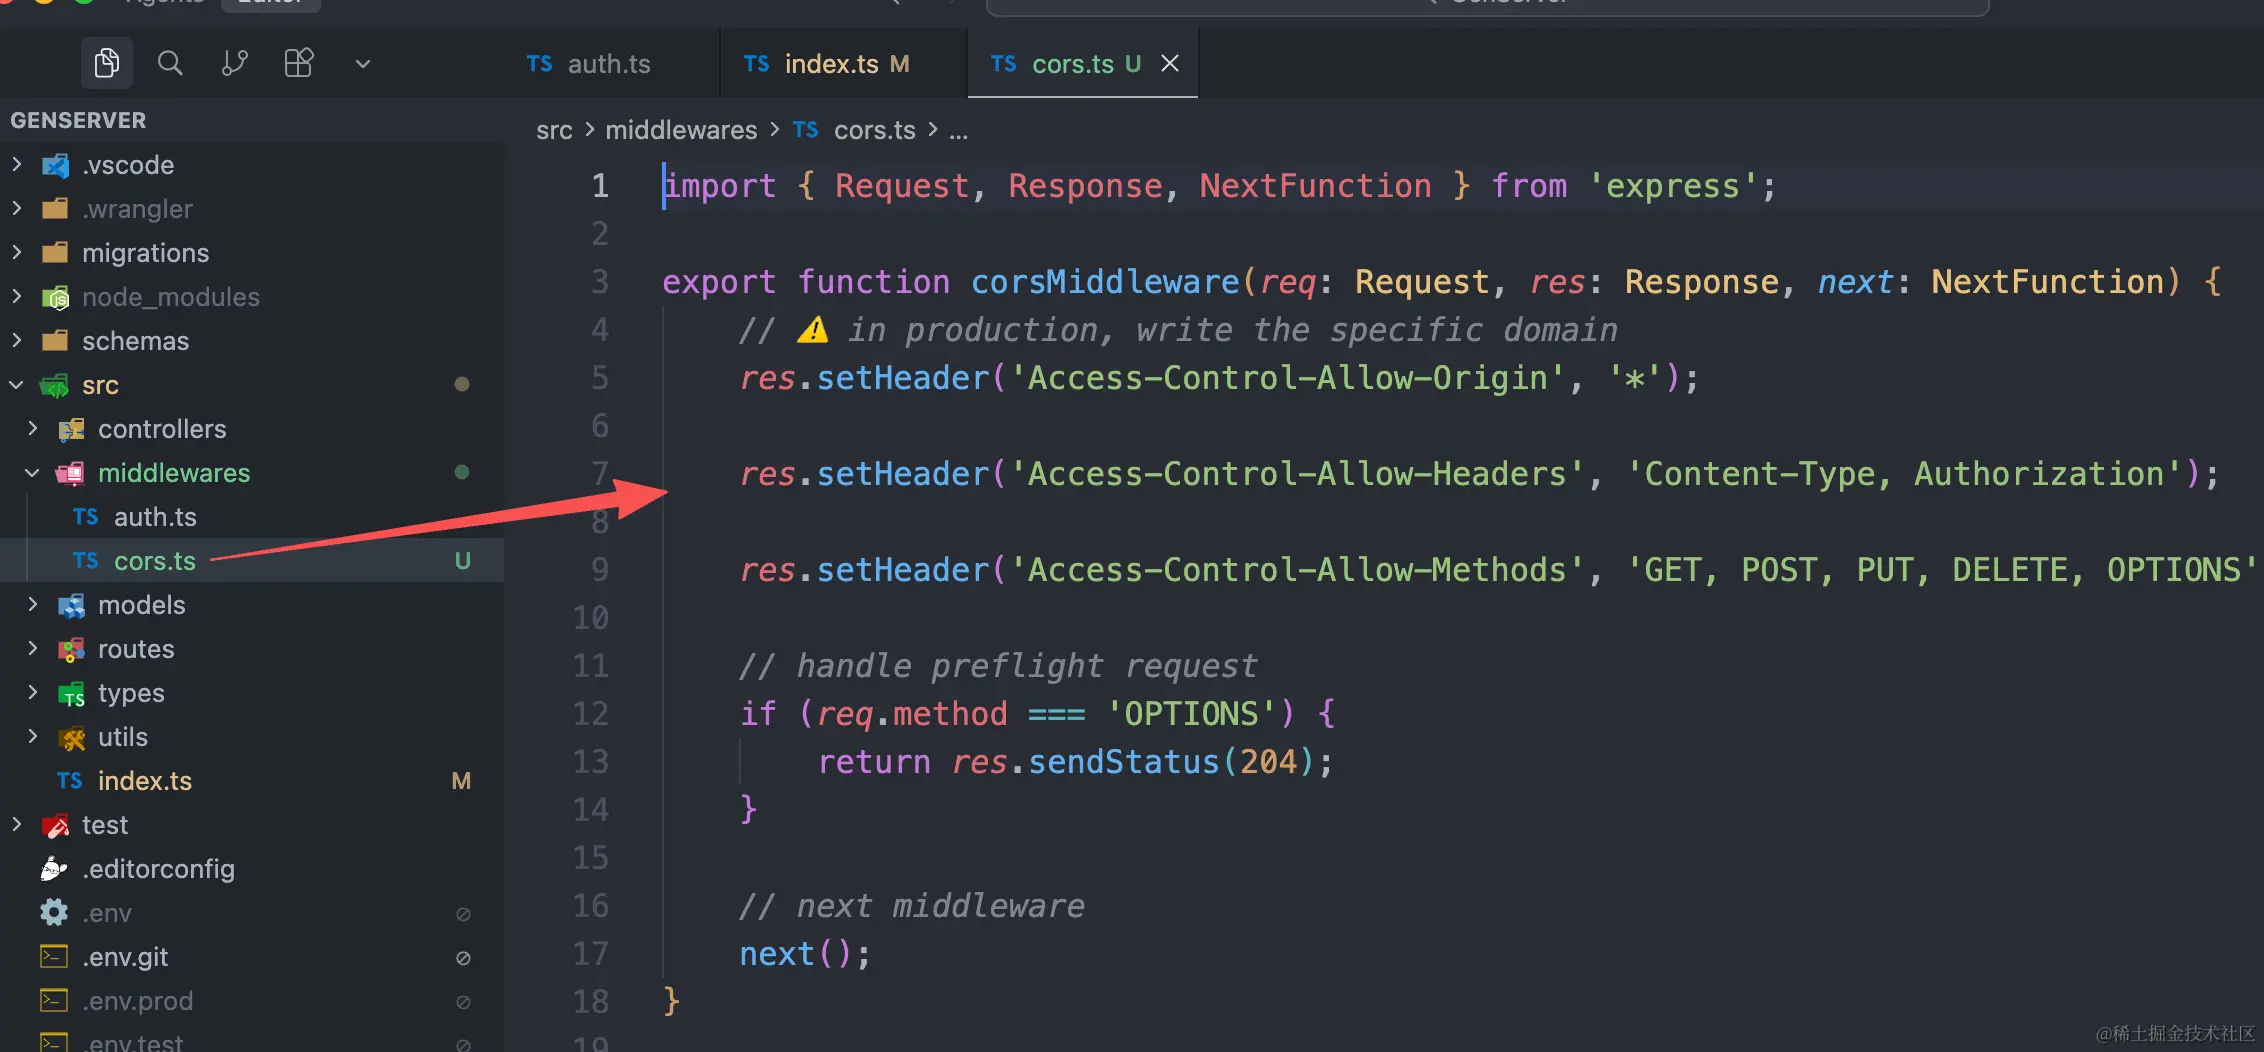Select the .editorconfig file

[158, 869]
